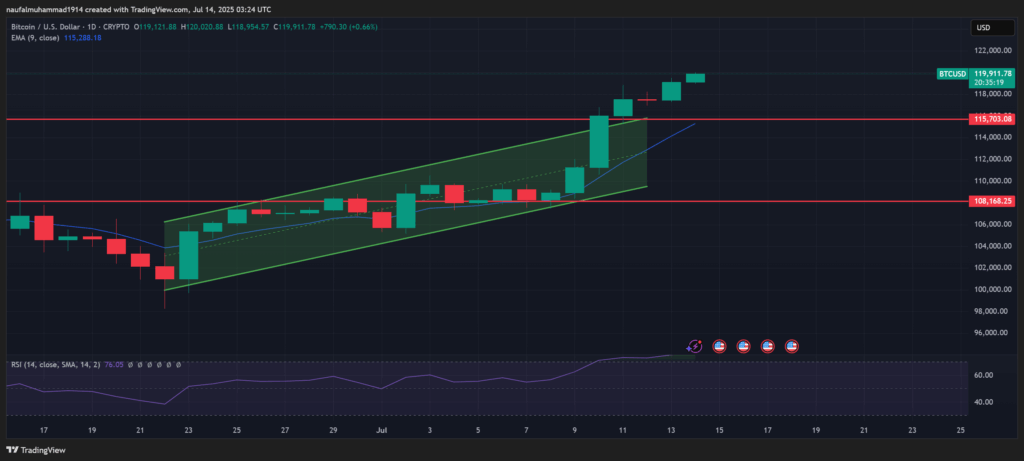
Task: Open the third US flag economic event
Action: (x=767, y=346)
